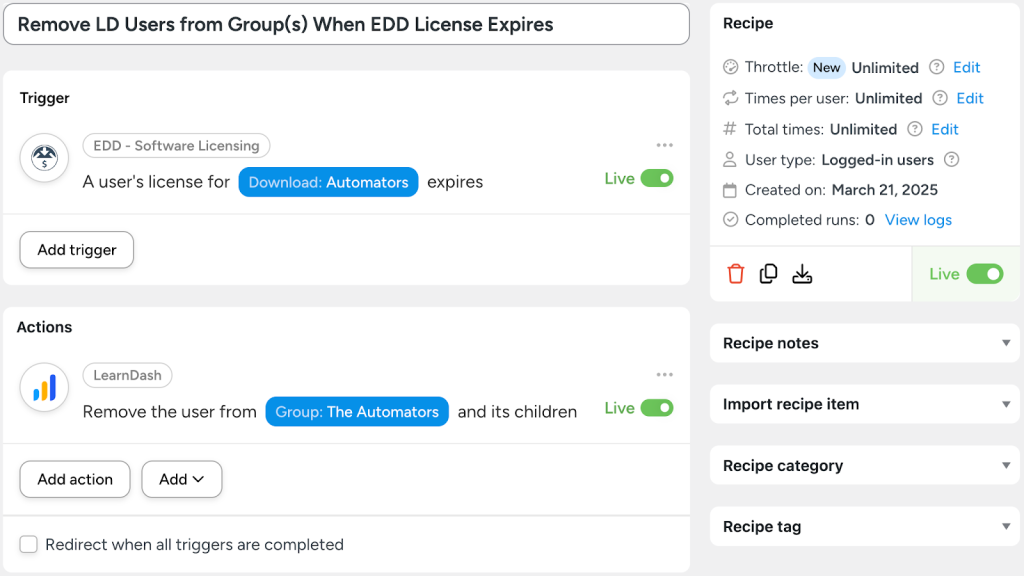1024x576 pixels.
Task: Open the trigger's ellipsis options menu
Action: click(664, 145)
